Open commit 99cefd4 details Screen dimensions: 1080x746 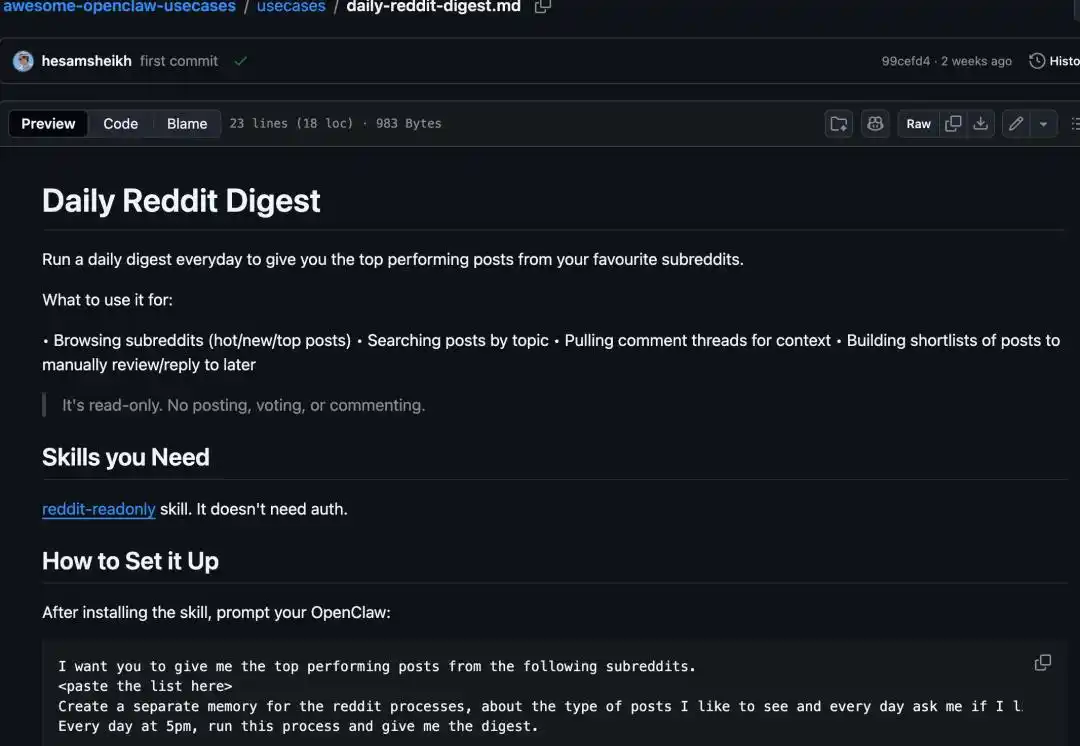(905, 61)
